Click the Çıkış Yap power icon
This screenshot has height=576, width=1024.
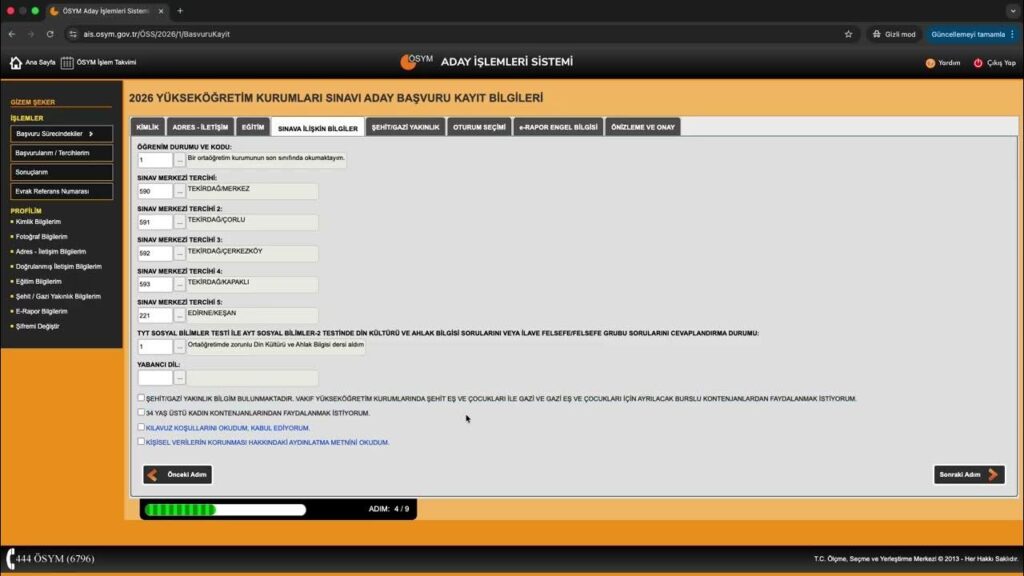(x=978, y=62)
